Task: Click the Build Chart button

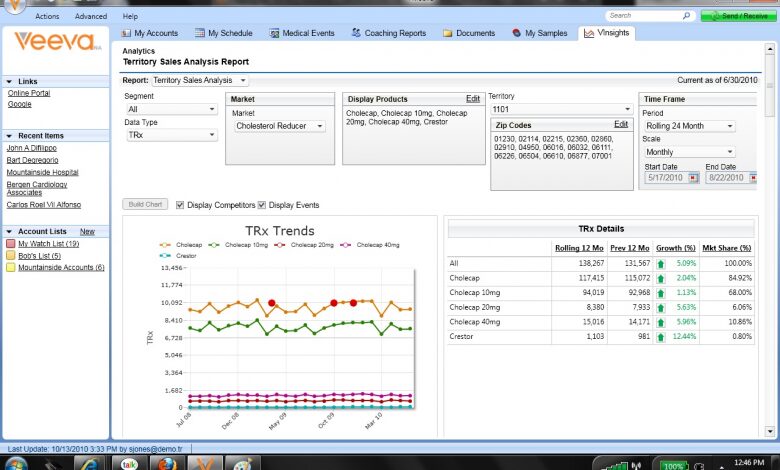Action: (145, 204)
